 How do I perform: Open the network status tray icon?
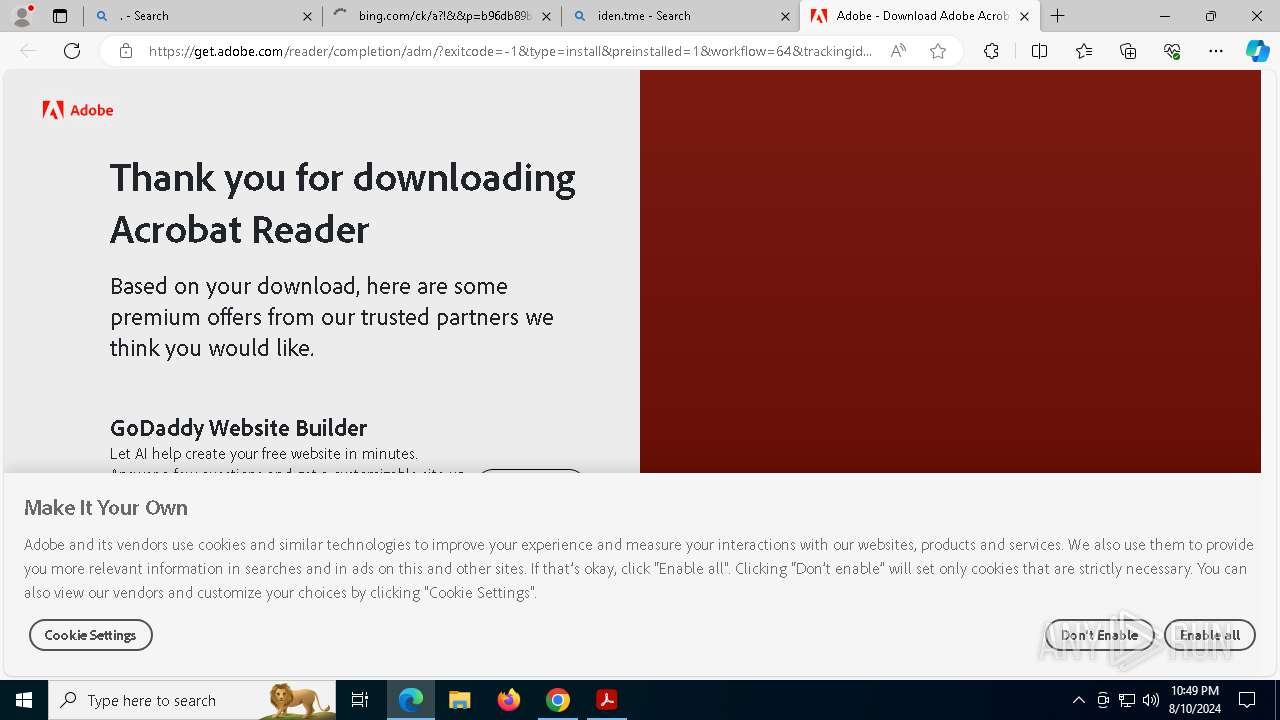click(x=1127, y=700)
